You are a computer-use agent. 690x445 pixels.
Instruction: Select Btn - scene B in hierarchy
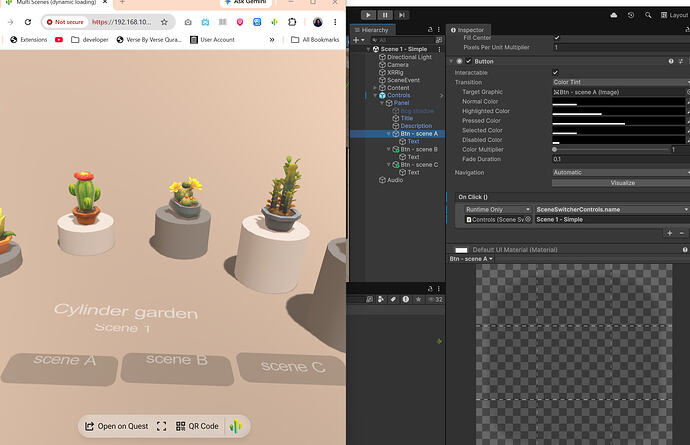coord(418,149)
